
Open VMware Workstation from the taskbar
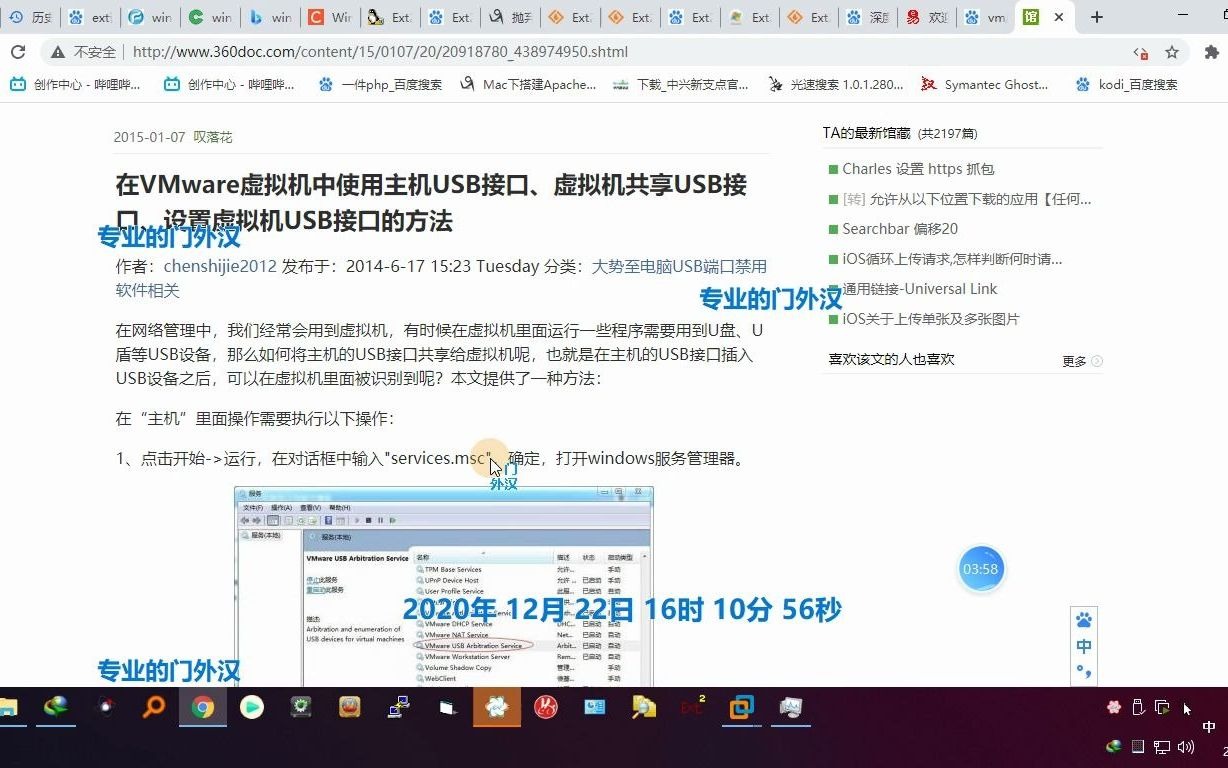pos(742,710)
